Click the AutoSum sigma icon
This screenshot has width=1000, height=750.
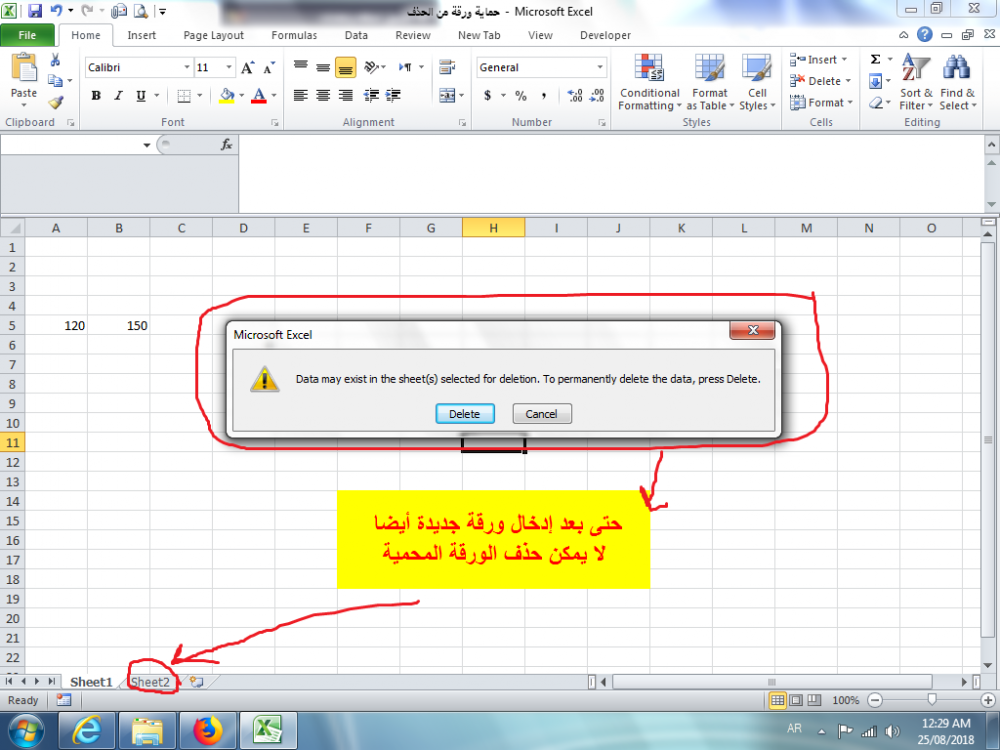pos(876,59)
